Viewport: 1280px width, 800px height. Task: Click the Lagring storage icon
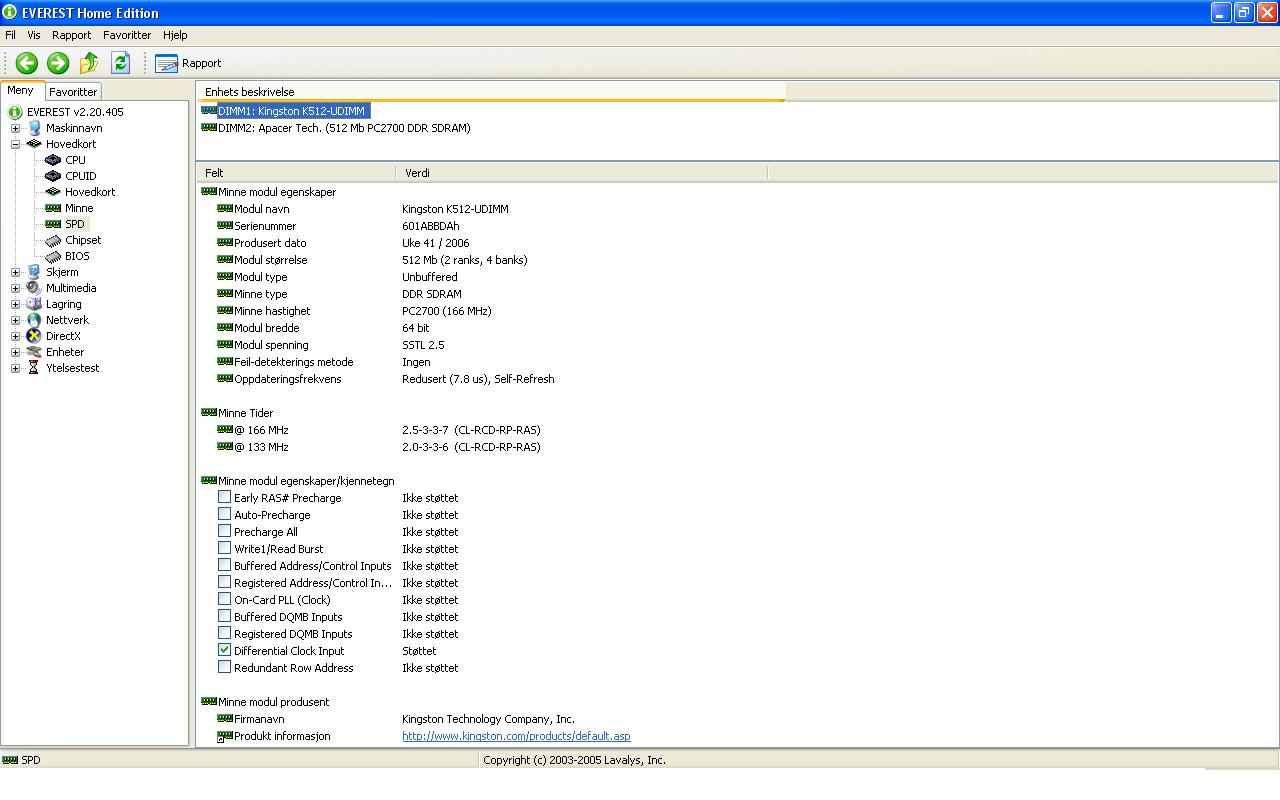coord(34,304)
